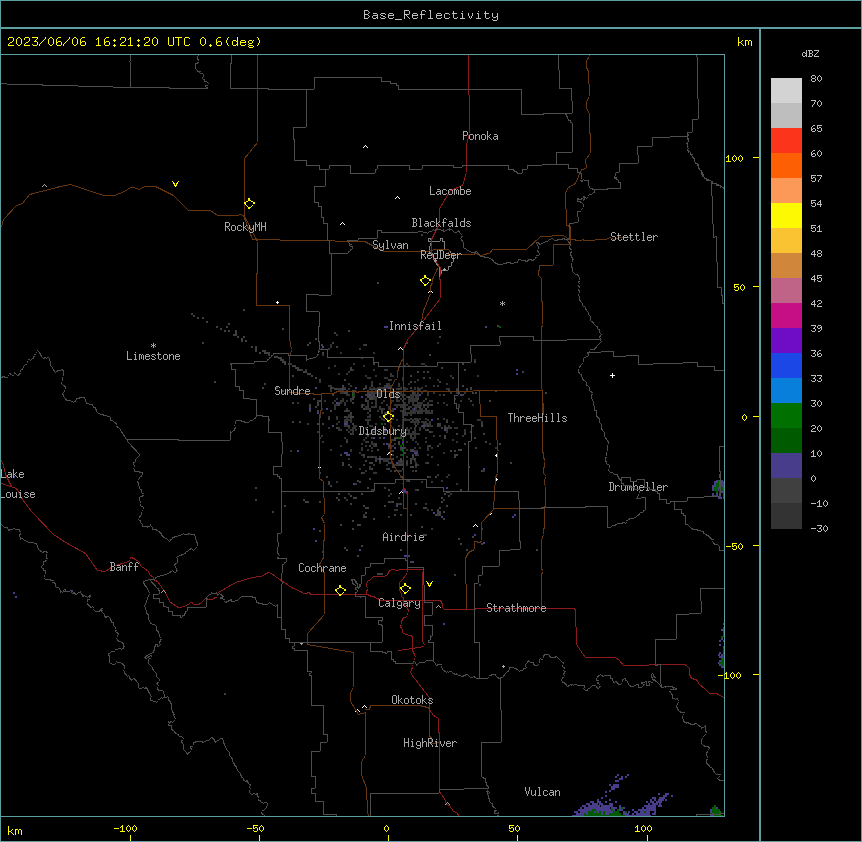Select the RockyMH label
Viewport: 862px width, 842px height.
coord(245,227)
